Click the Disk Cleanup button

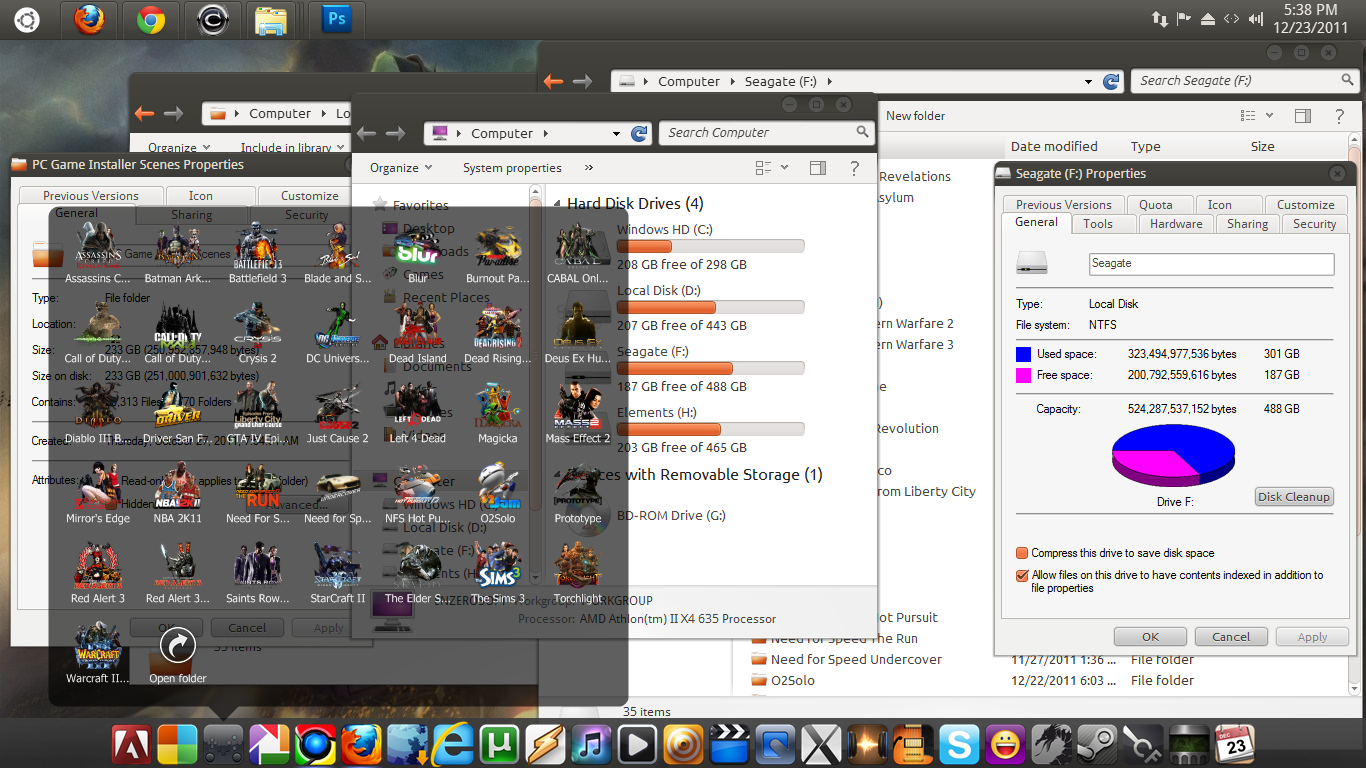tap(1294, 497)
